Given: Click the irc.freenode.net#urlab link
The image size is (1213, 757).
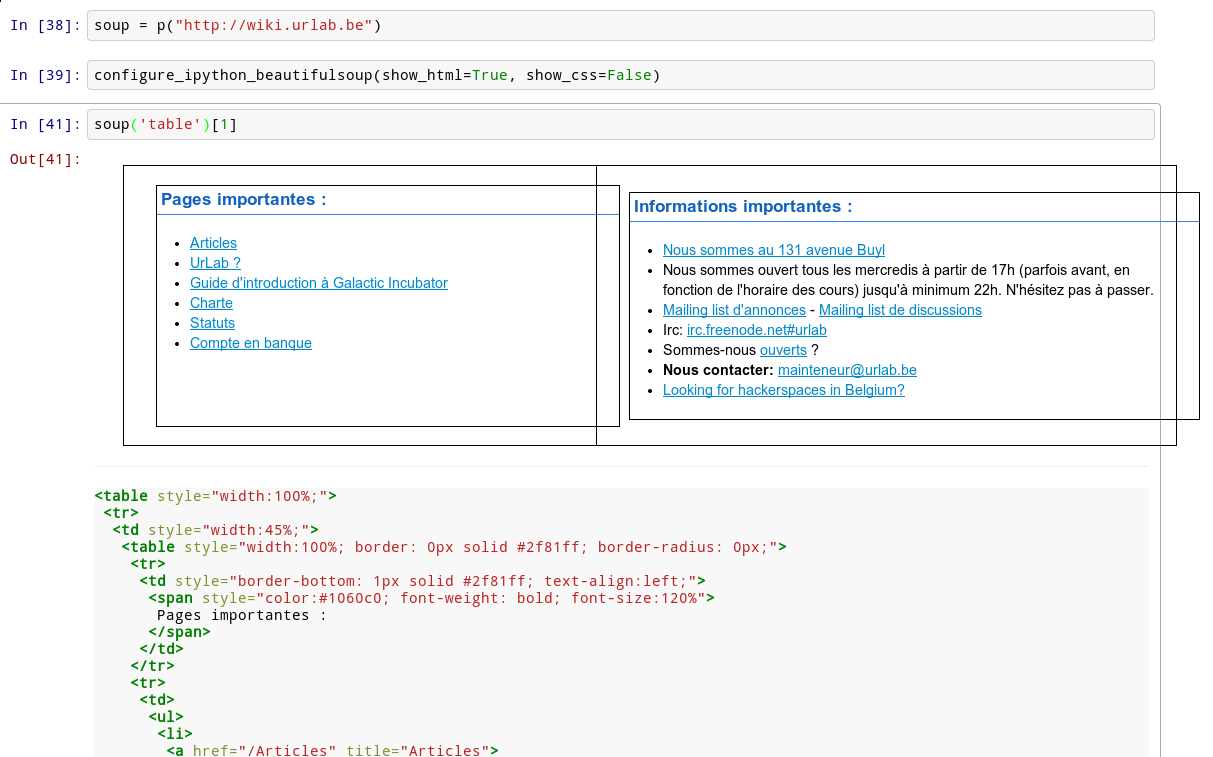Looking at the screenshot, I should [x=757, y=330].
